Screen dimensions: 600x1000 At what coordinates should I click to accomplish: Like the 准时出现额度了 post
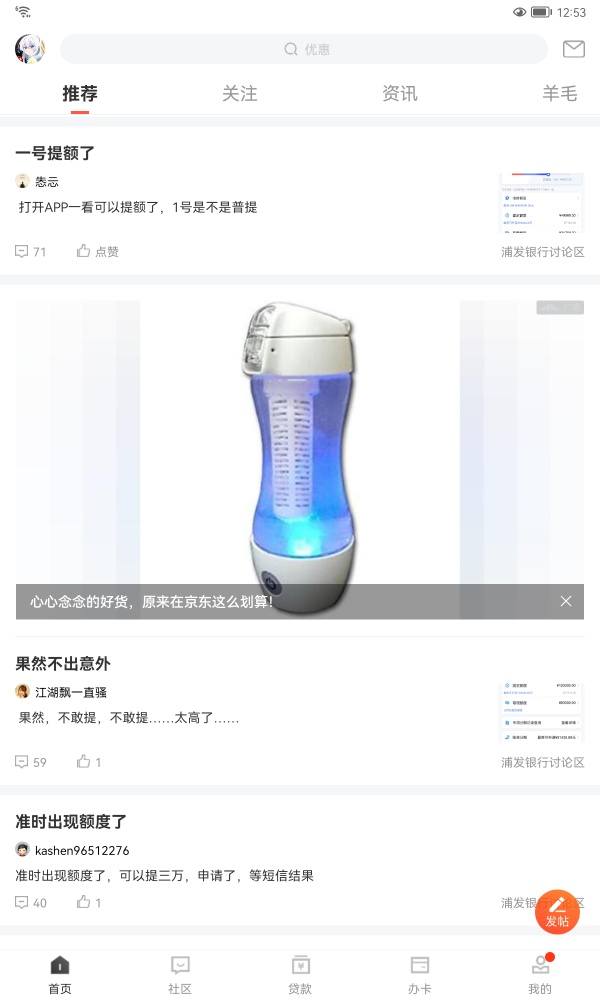(89, 902)
